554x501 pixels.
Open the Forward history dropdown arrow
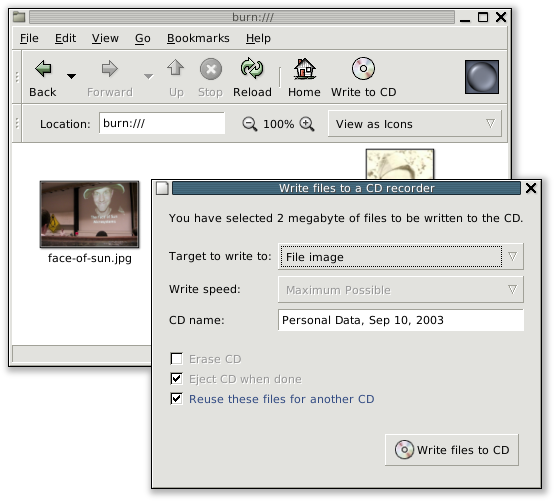click(x=149, y=76)
